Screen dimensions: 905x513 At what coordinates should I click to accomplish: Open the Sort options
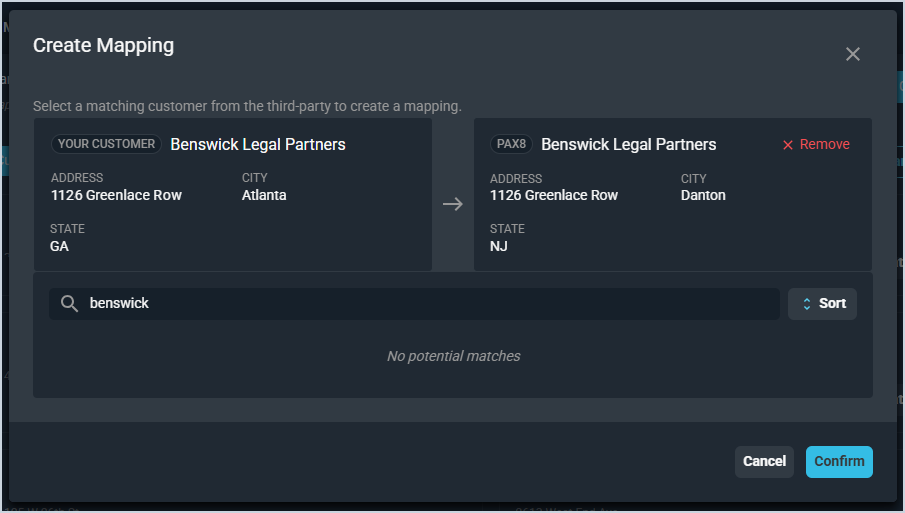pos(822,304)
